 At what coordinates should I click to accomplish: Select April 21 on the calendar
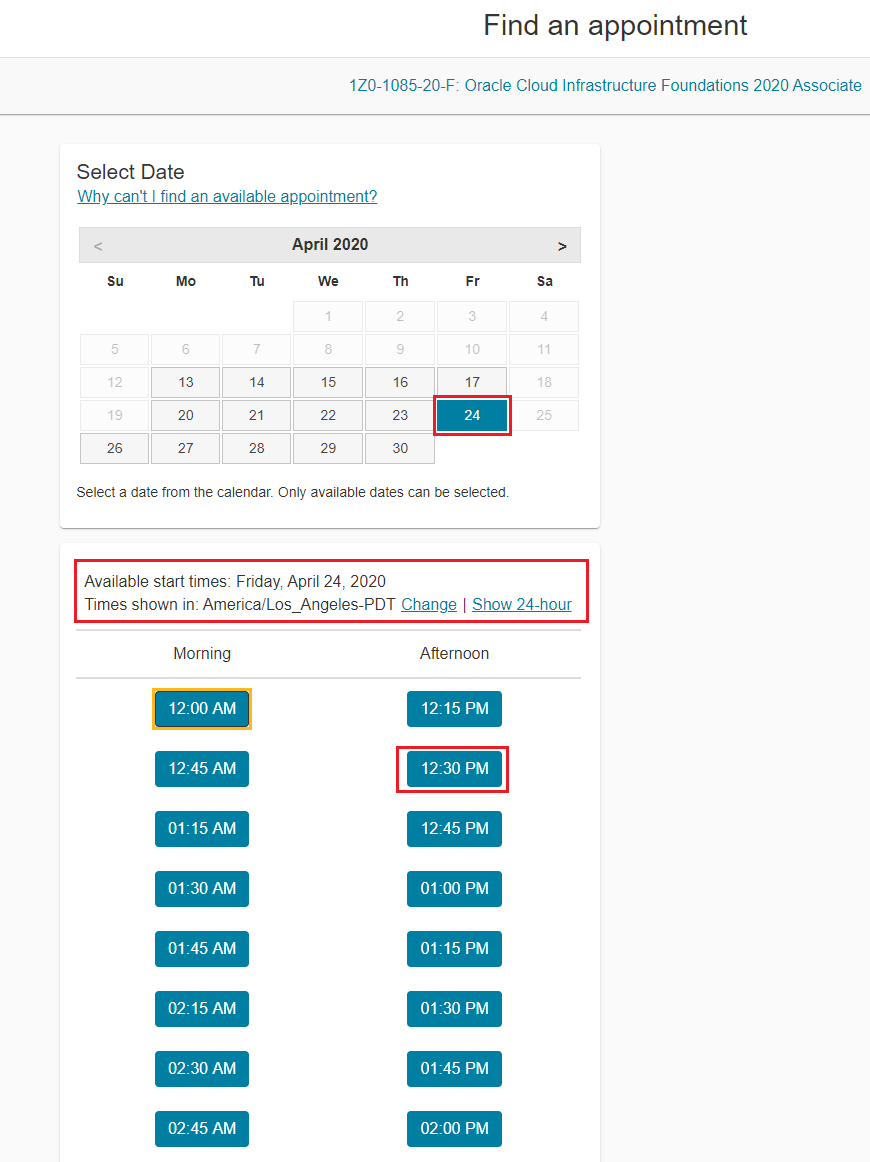pos(256,415)
